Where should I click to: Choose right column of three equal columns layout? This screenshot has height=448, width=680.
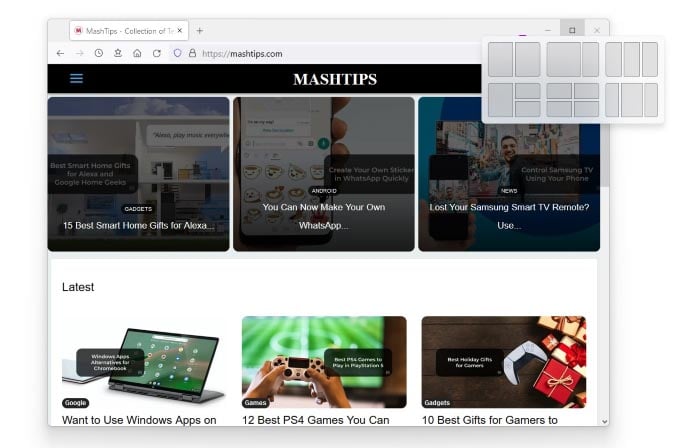pyautogui.click(x=650, y=59)
